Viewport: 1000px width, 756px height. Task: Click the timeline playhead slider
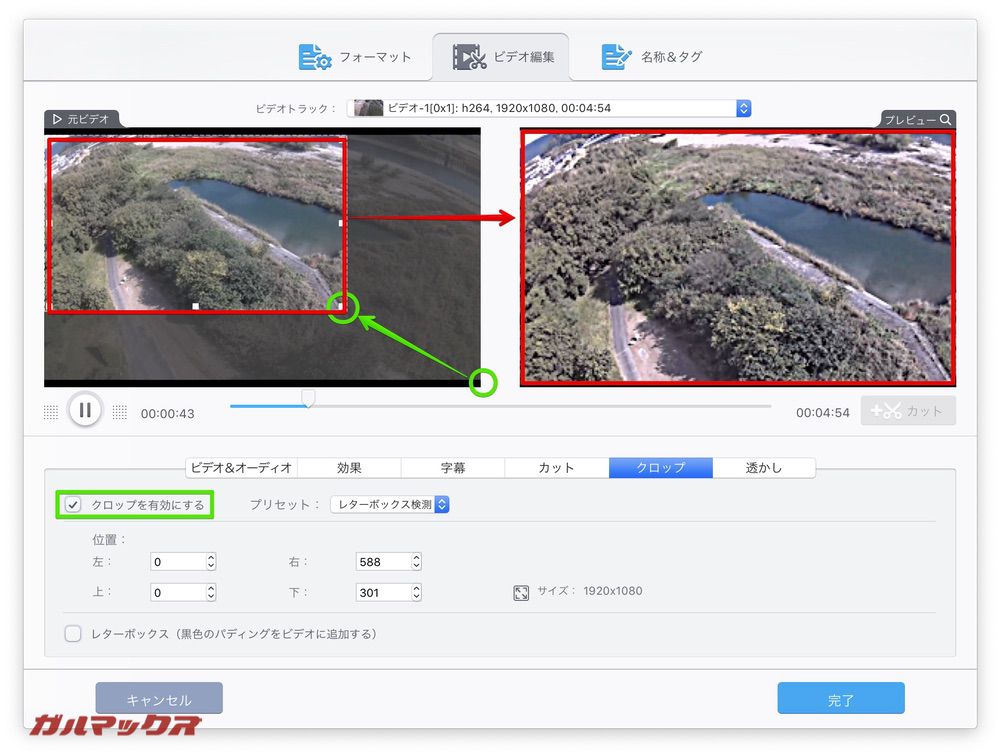coord(308,399)
